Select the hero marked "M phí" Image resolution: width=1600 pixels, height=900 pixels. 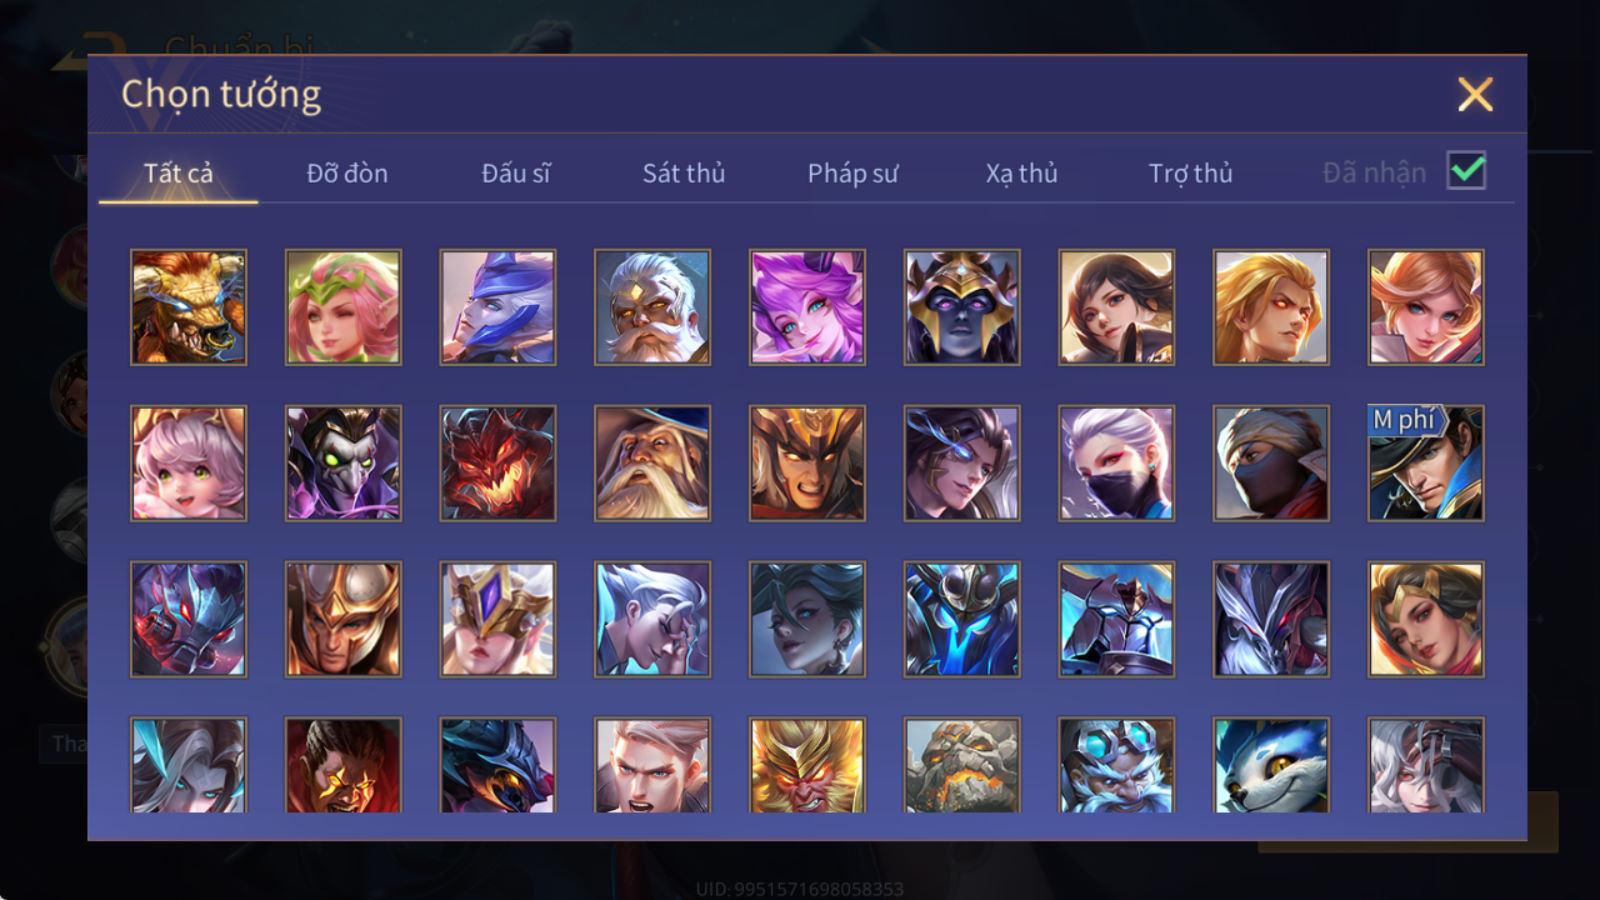click(x=1426, y=463)
